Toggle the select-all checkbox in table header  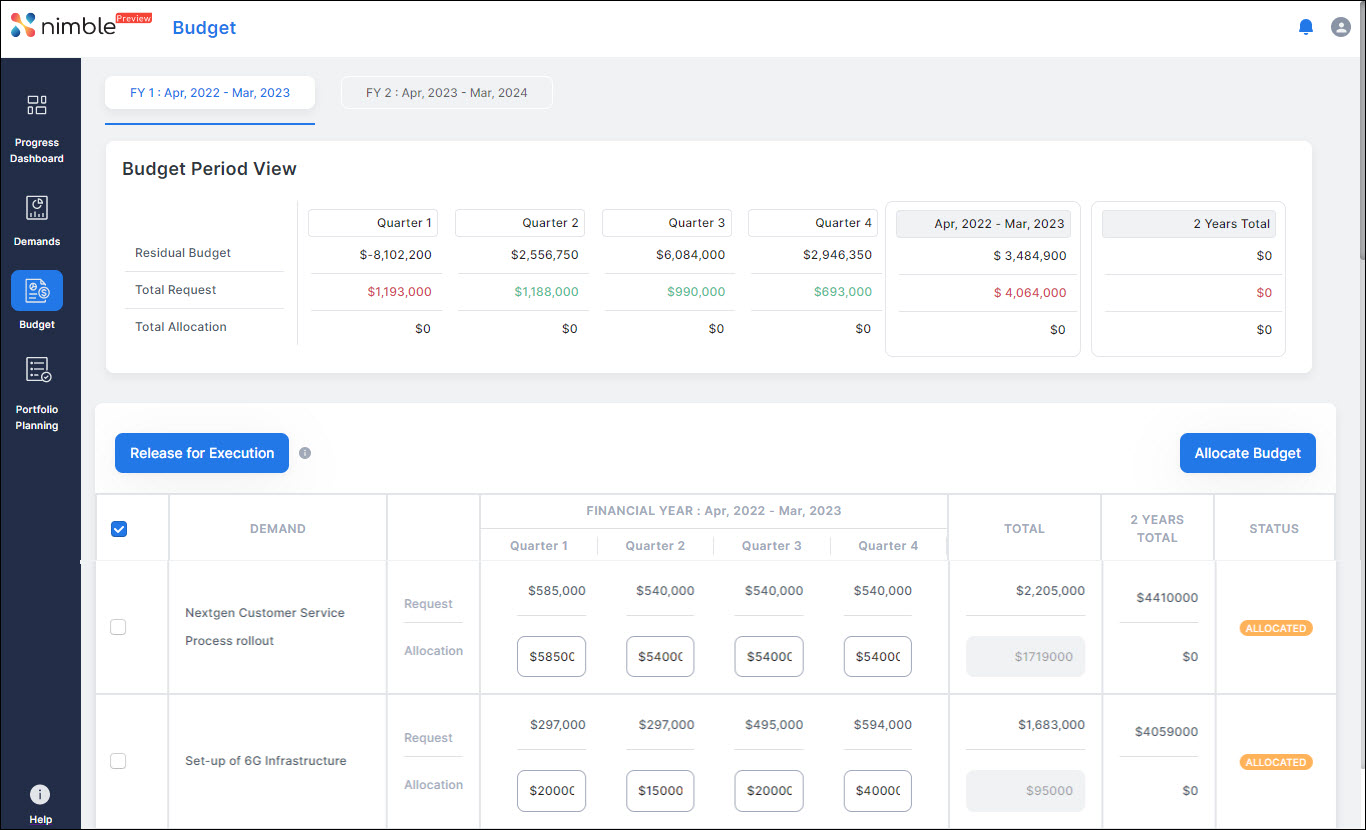point(119,529)
